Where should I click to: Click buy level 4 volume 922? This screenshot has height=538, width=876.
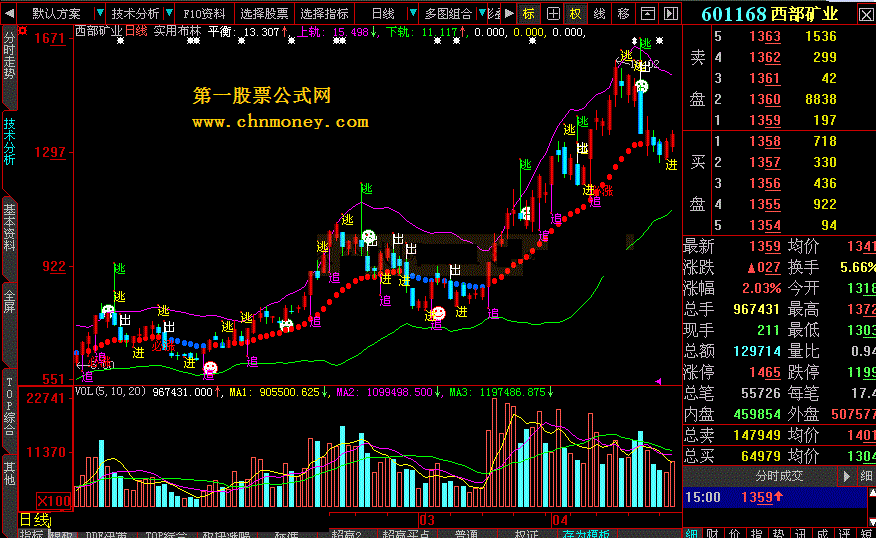point(825,204)
